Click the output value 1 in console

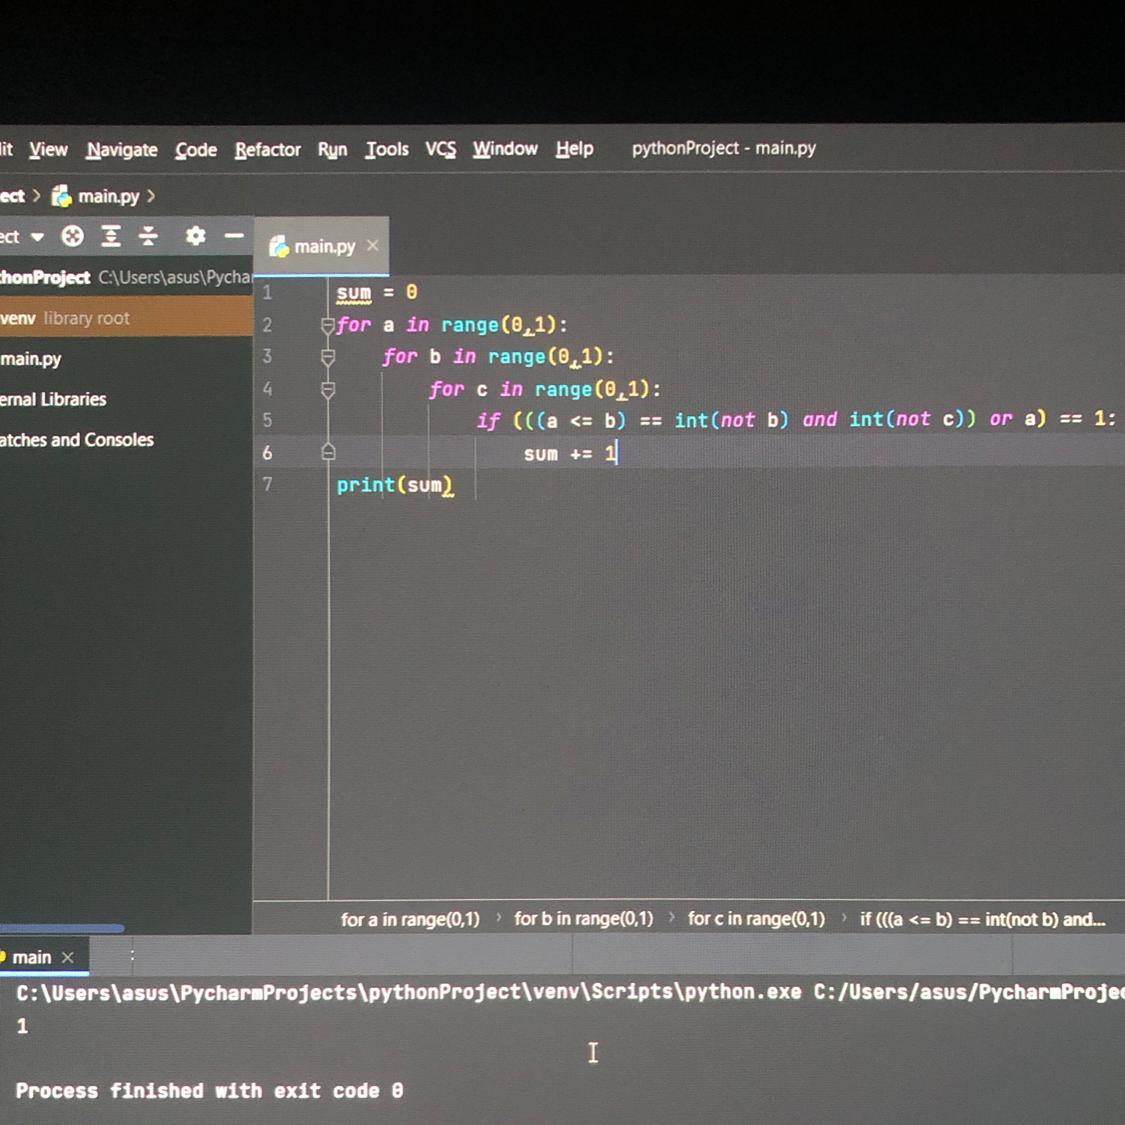click(x=22, y=1026)
